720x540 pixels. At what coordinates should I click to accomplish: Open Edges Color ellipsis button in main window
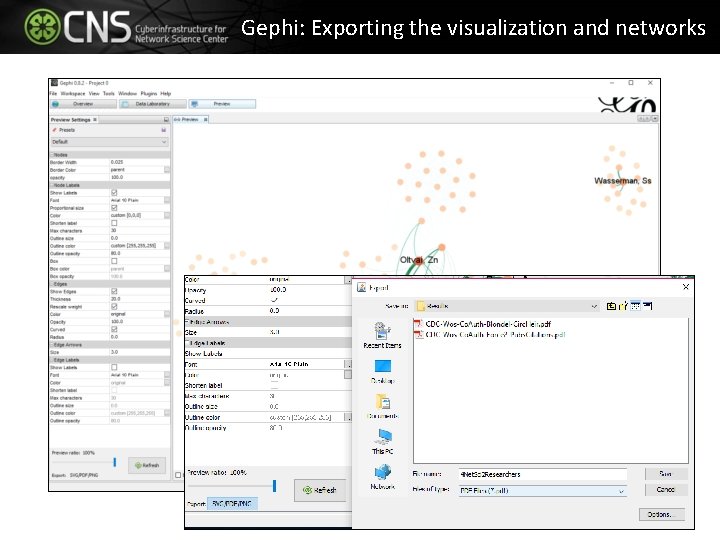click(167, 314)
